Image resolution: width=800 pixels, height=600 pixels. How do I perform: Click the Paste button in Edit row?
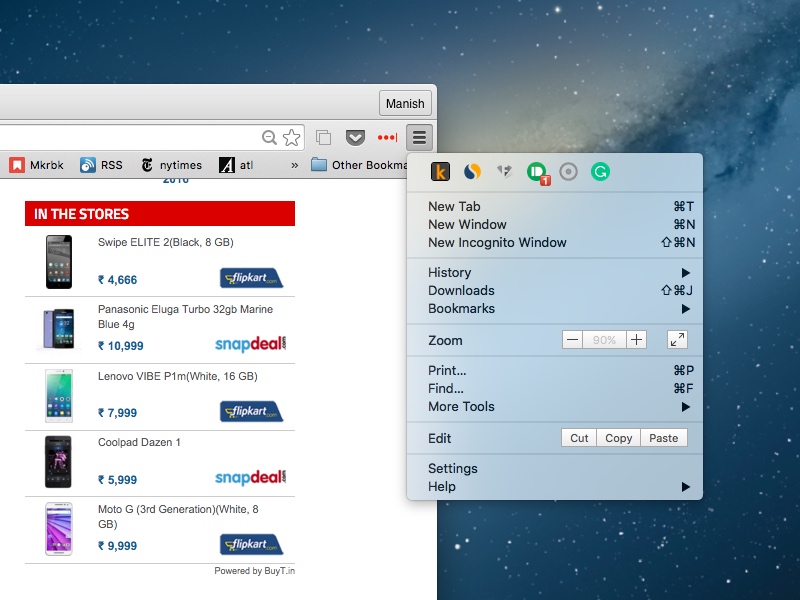663,438
